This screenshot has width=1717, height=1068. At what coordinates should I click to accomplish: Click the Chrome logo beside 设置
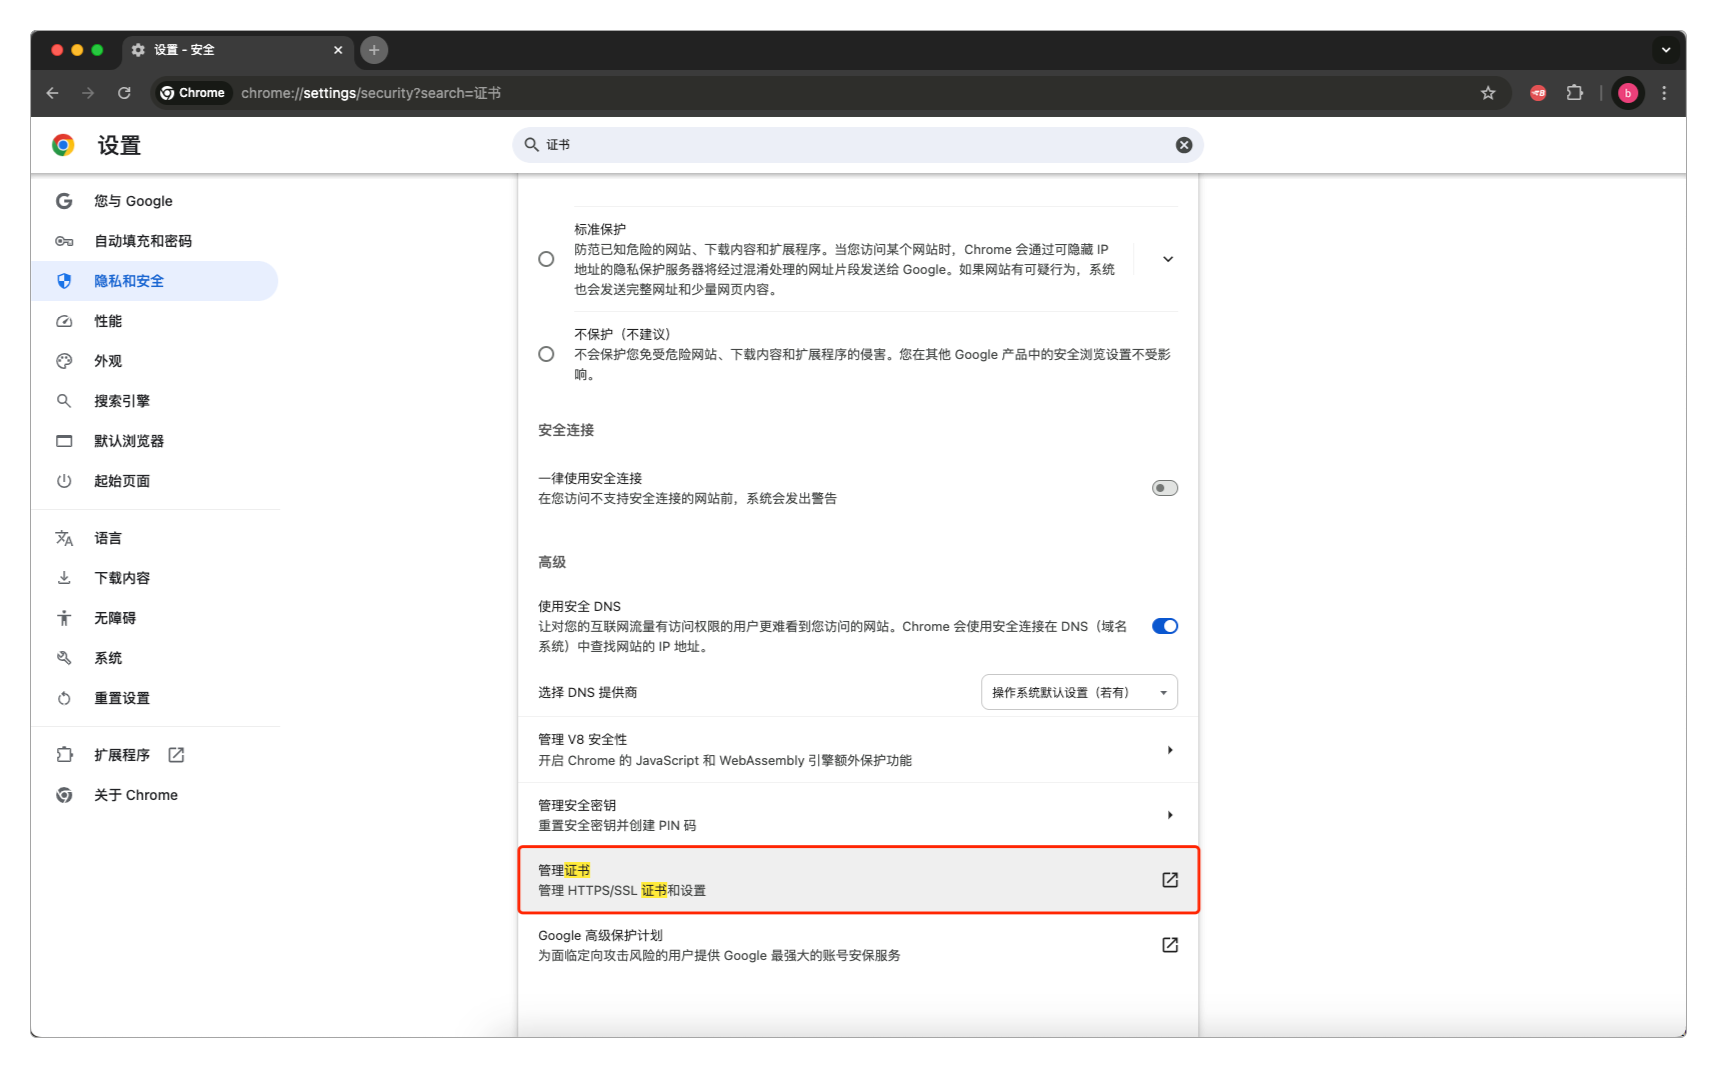(63, 145)
